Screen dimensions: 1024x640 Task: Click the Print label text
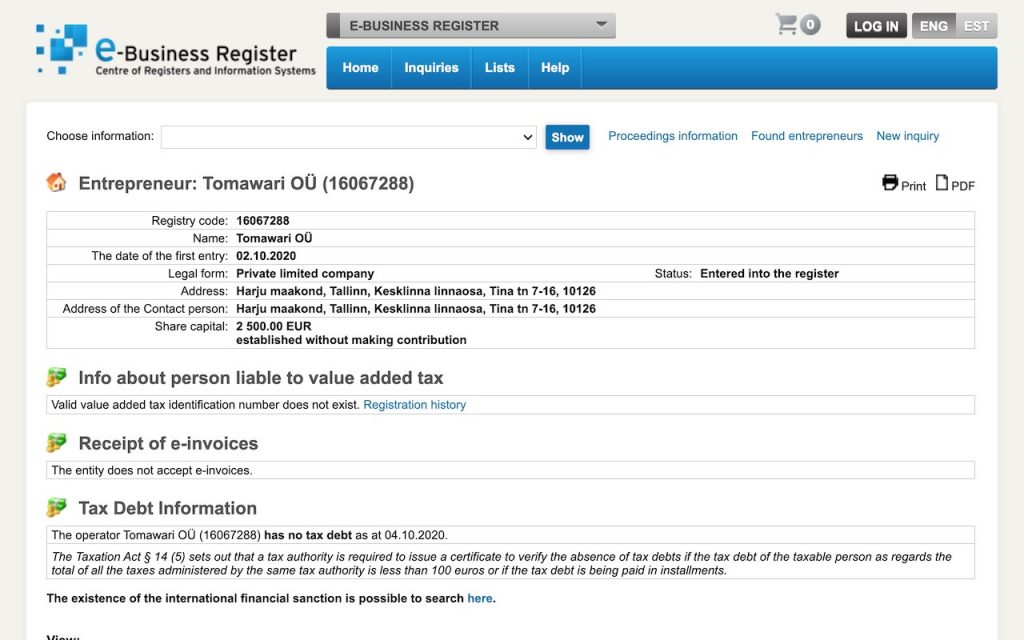[914, 186]
